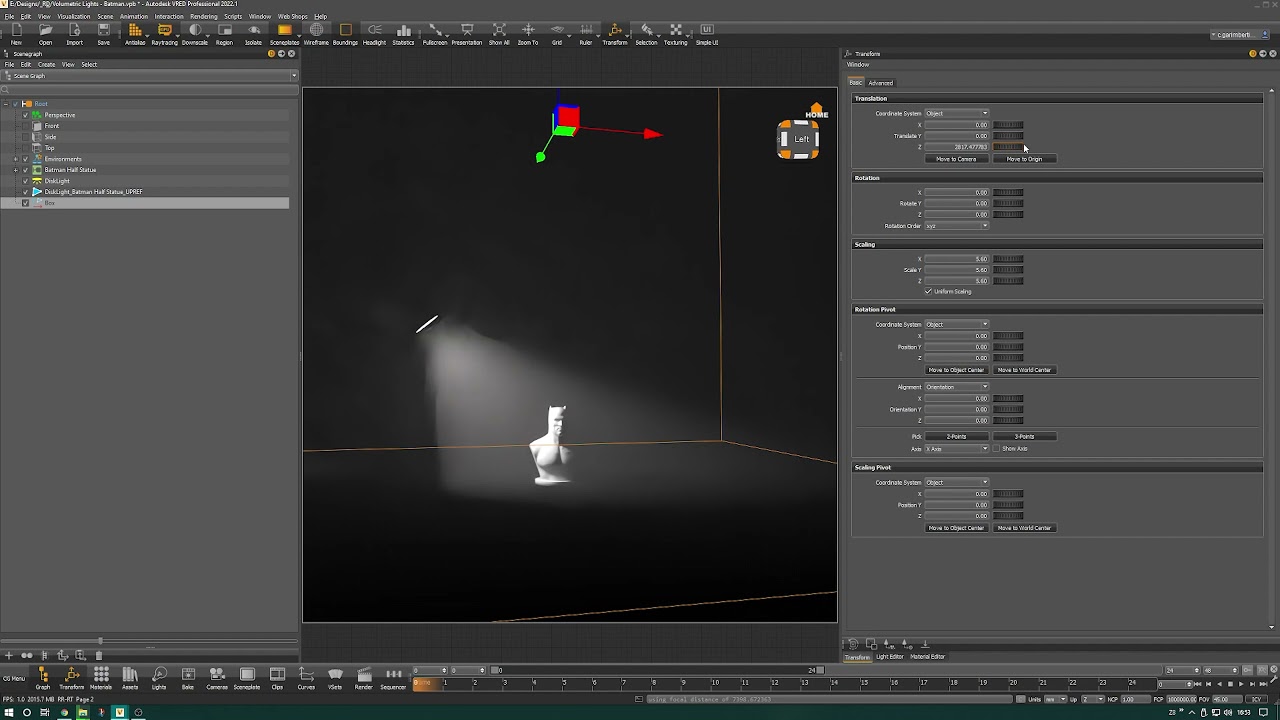Click the New scene toolbar icon

[x=16, y=34]
